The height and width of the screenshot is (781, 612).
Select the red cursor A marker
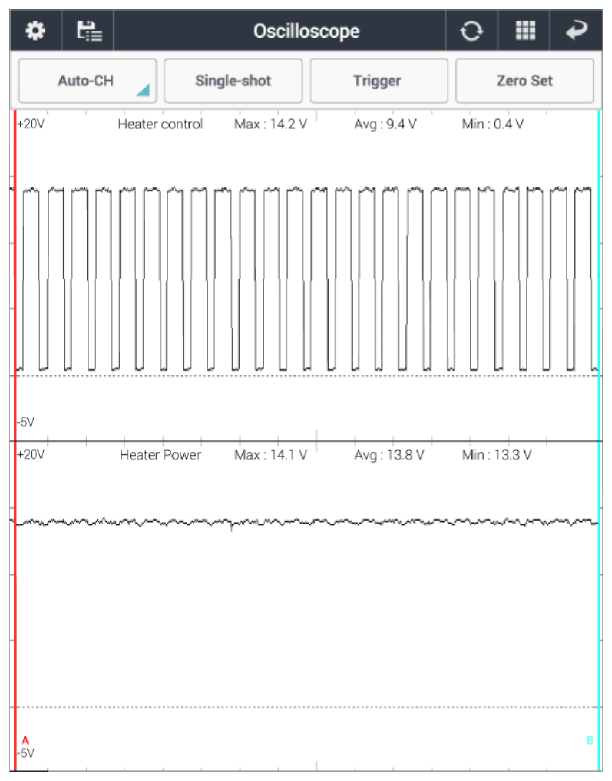[x=24, y=740]
